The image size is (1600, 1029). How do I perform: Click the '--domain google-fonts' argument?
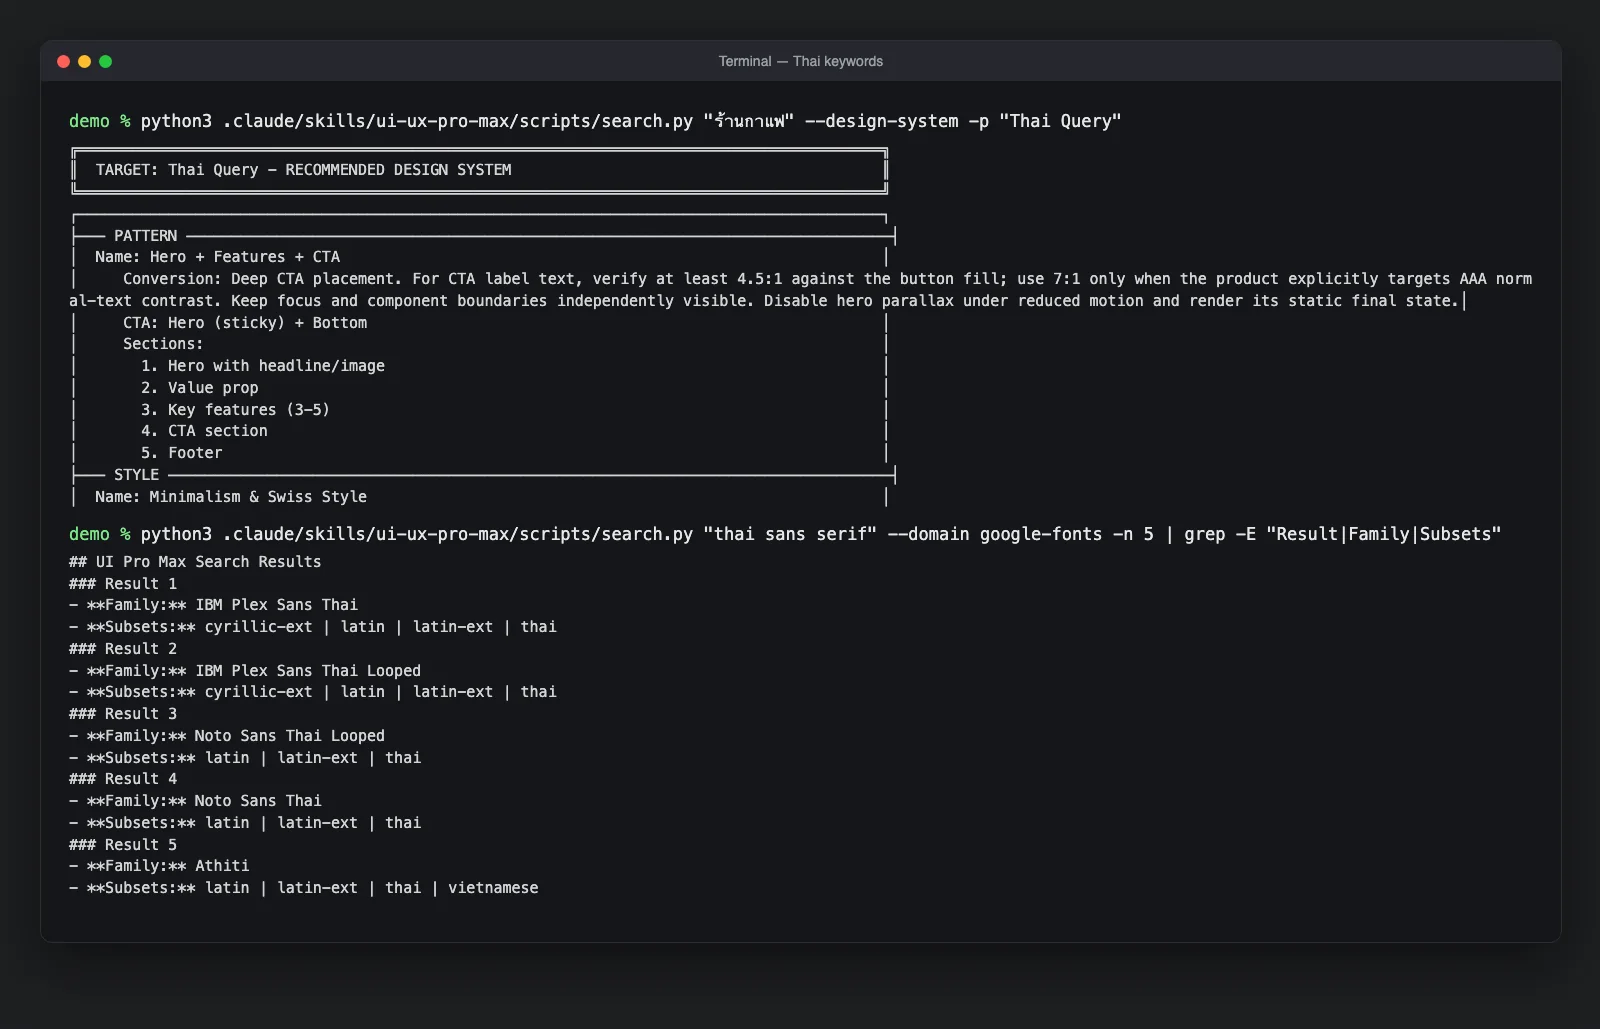[x=995, y=534]
